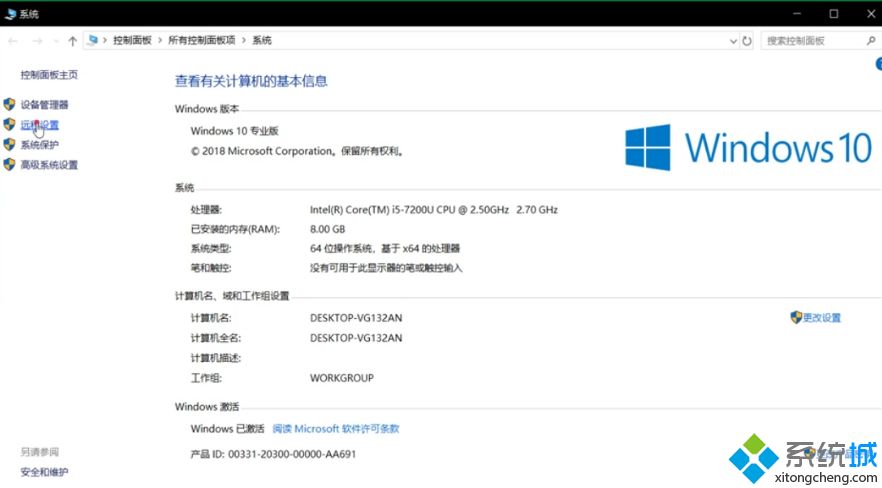Open 控制面板 breadcrumb
The height and width of the screenshot is (488, 882).
point(132,40)
